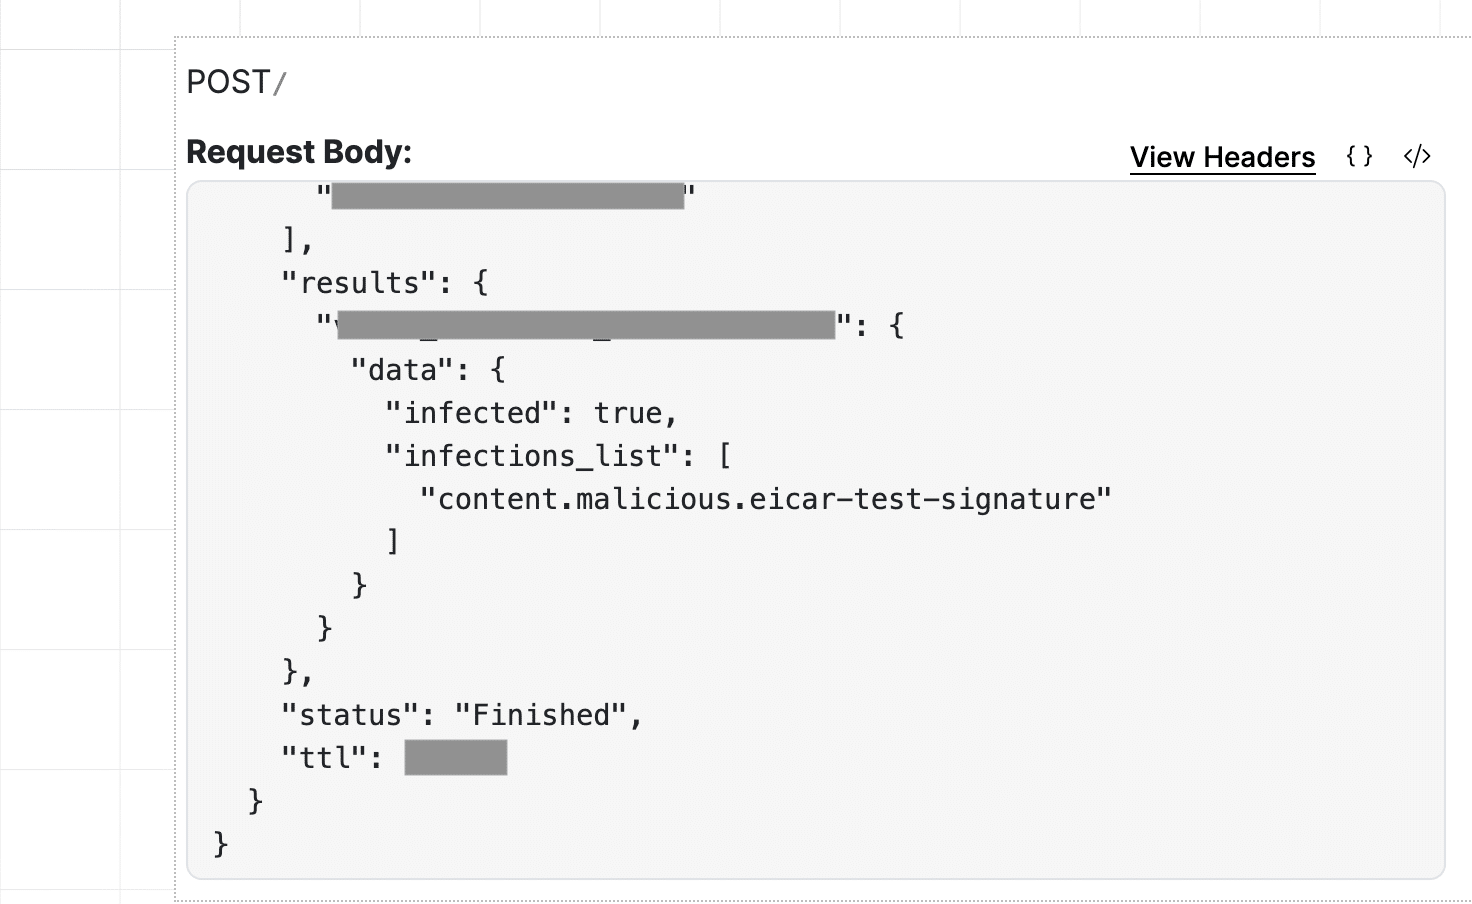Switch to formatted JSON view via braces icon
This screenshot has height=904, width=1472.
pos(1359,156)
